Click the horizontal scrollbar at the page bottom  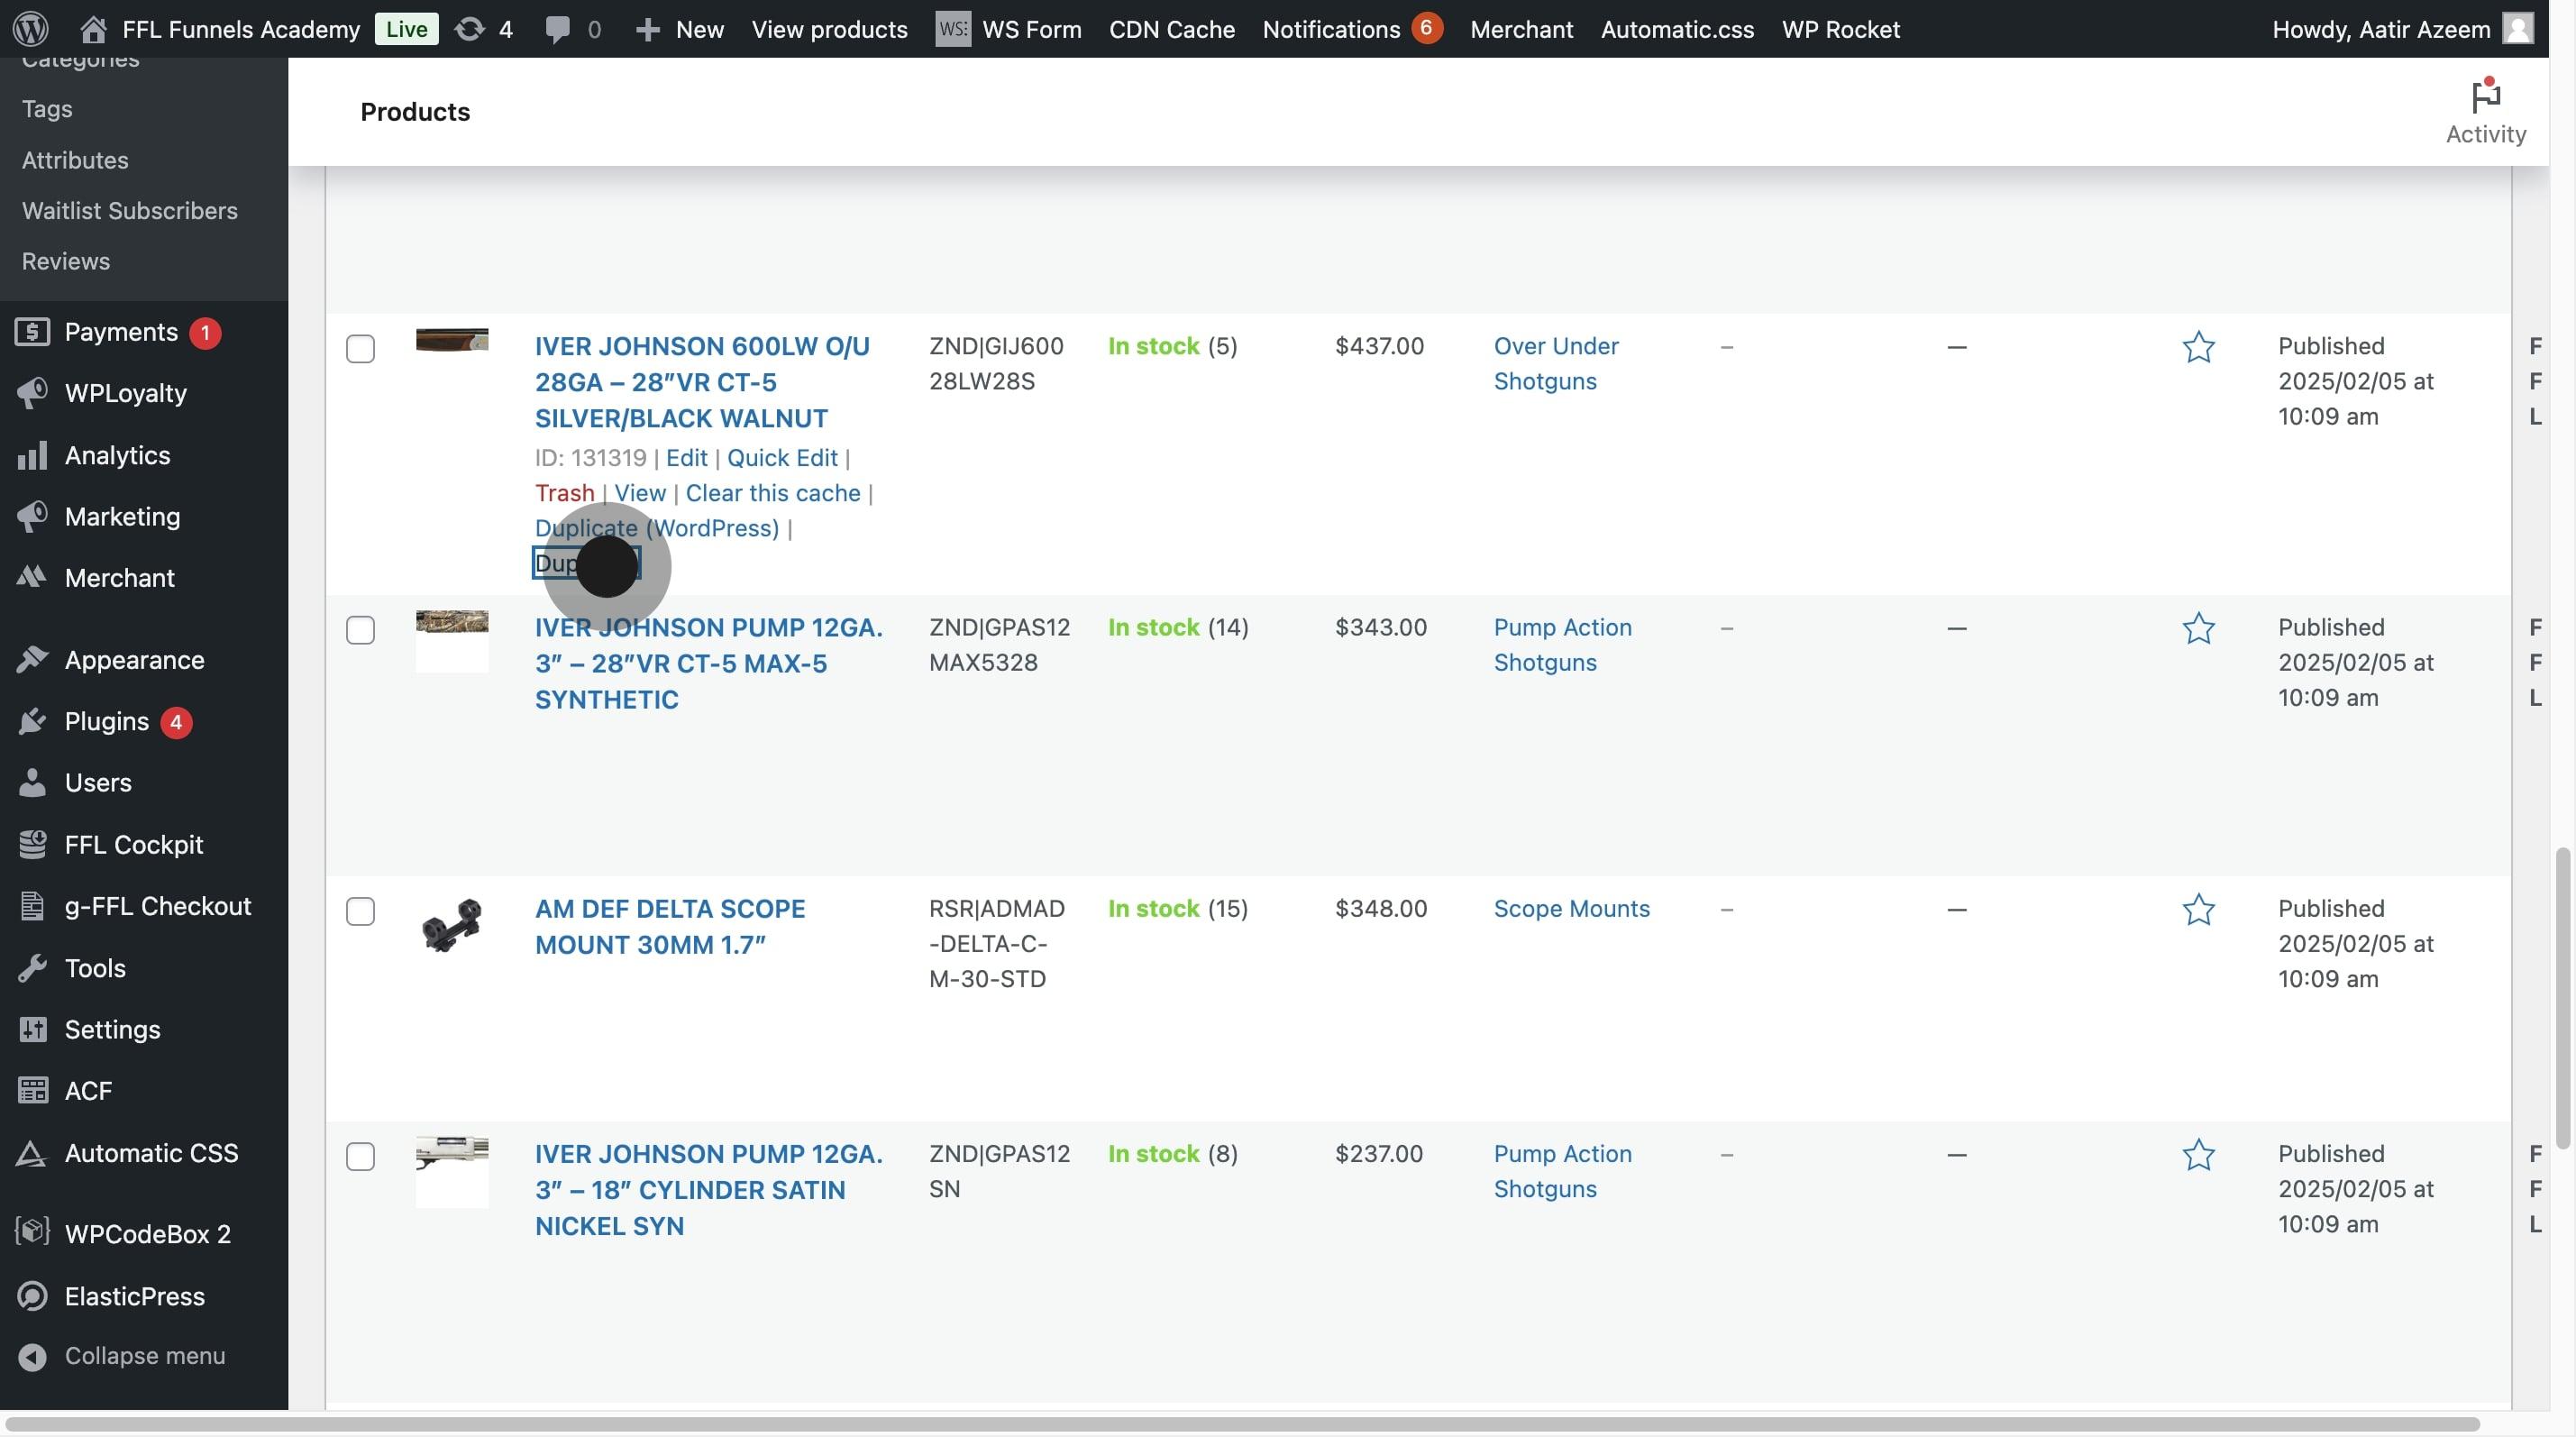pyautogui.click(x=1240, y=1423)
